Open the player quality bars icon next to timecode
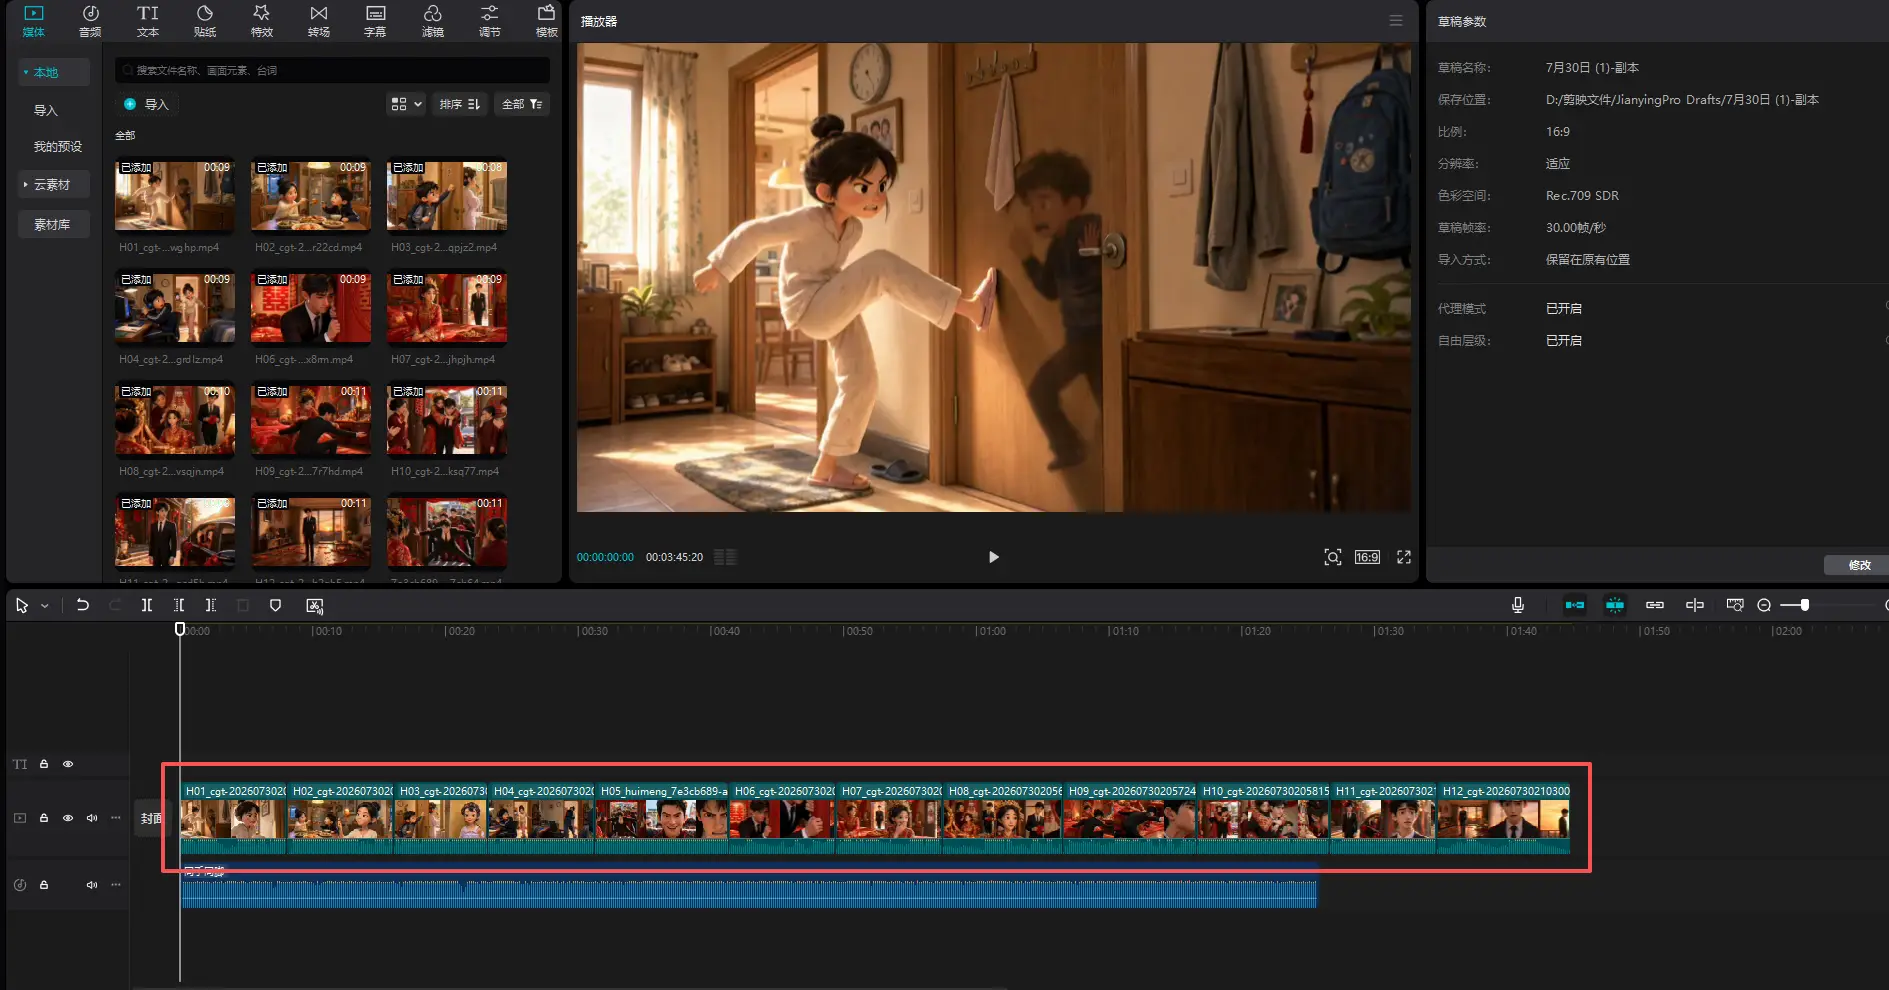 [x=726, y=557]
